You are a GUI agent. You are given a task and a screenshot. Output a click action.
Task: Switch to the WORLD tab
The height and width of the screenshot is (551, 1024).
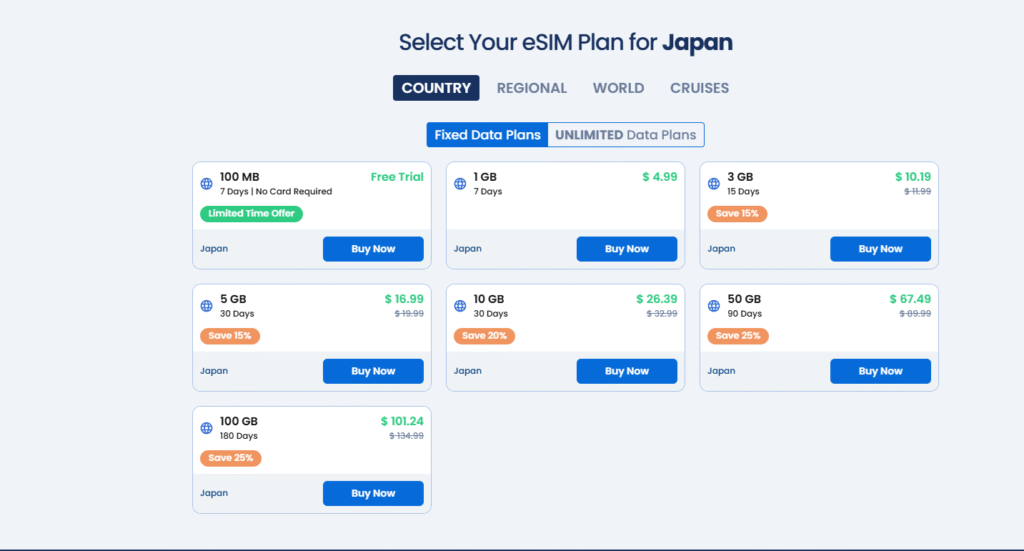[x=618, y=88]
